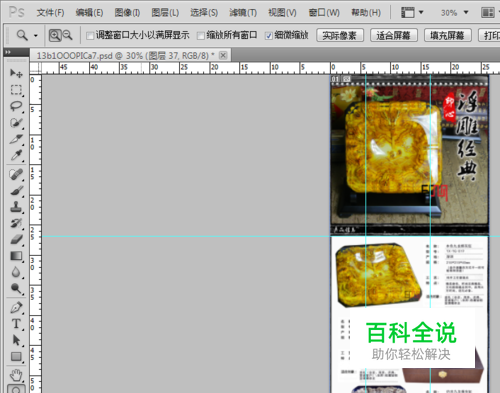Select the Blur tool
Screen dimensions: 500x393
point(16,272)
